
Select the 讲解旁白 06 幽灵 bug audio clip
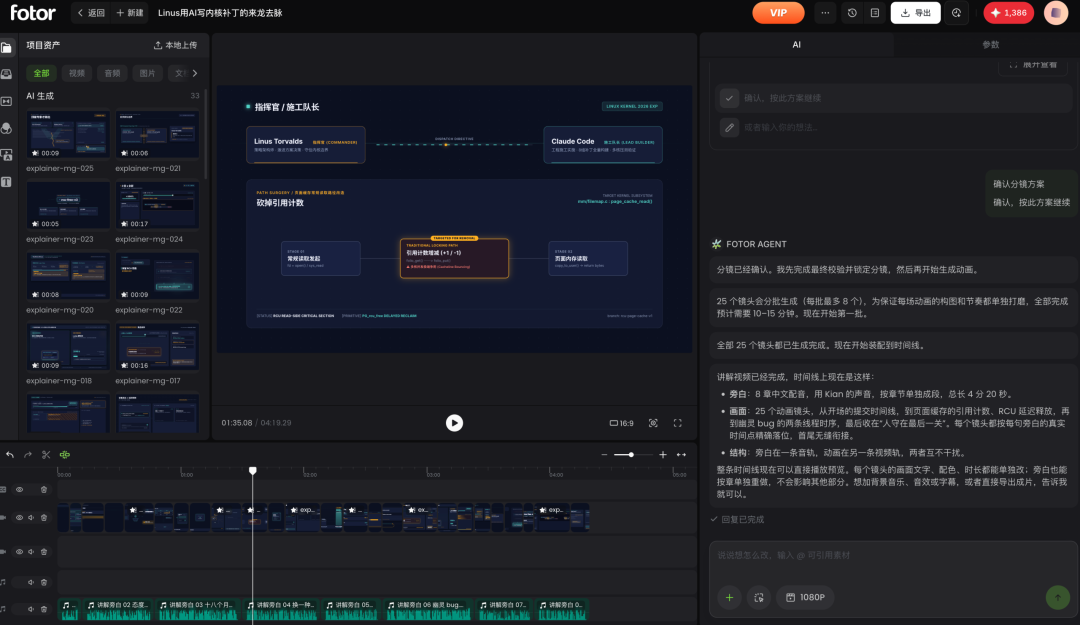click(428, 610)
